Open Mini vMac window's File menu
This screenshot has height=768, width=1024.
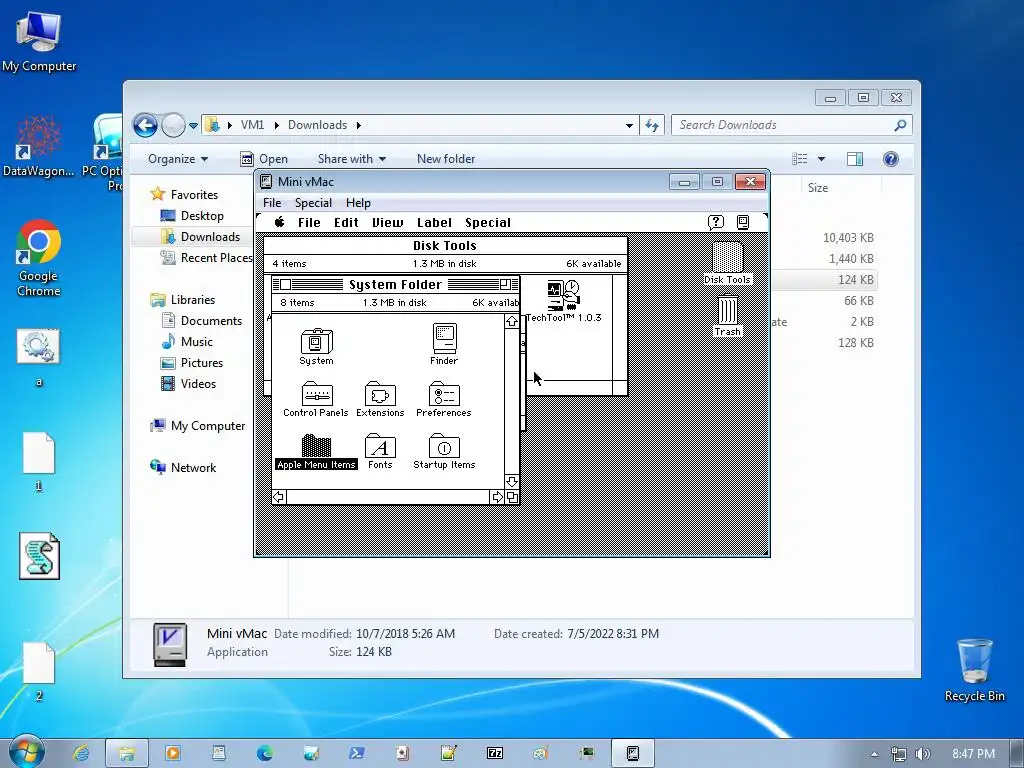(x=272, y=202)
